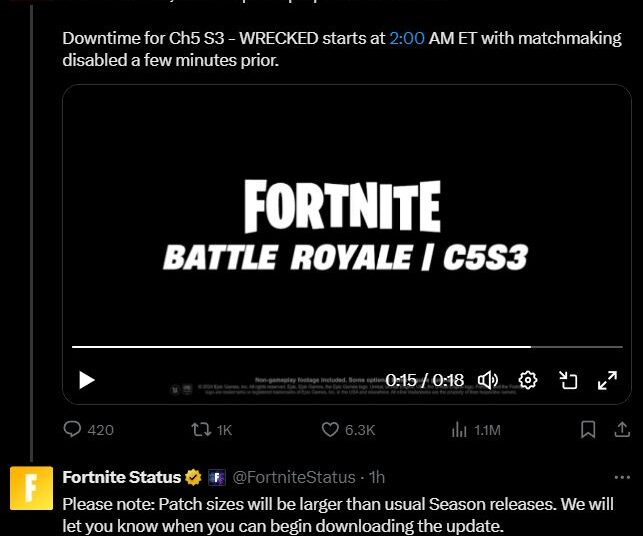Click the video progress bar
Image resolution: width=643 pixels, height=536 pixels.
(x=347, y=347)
